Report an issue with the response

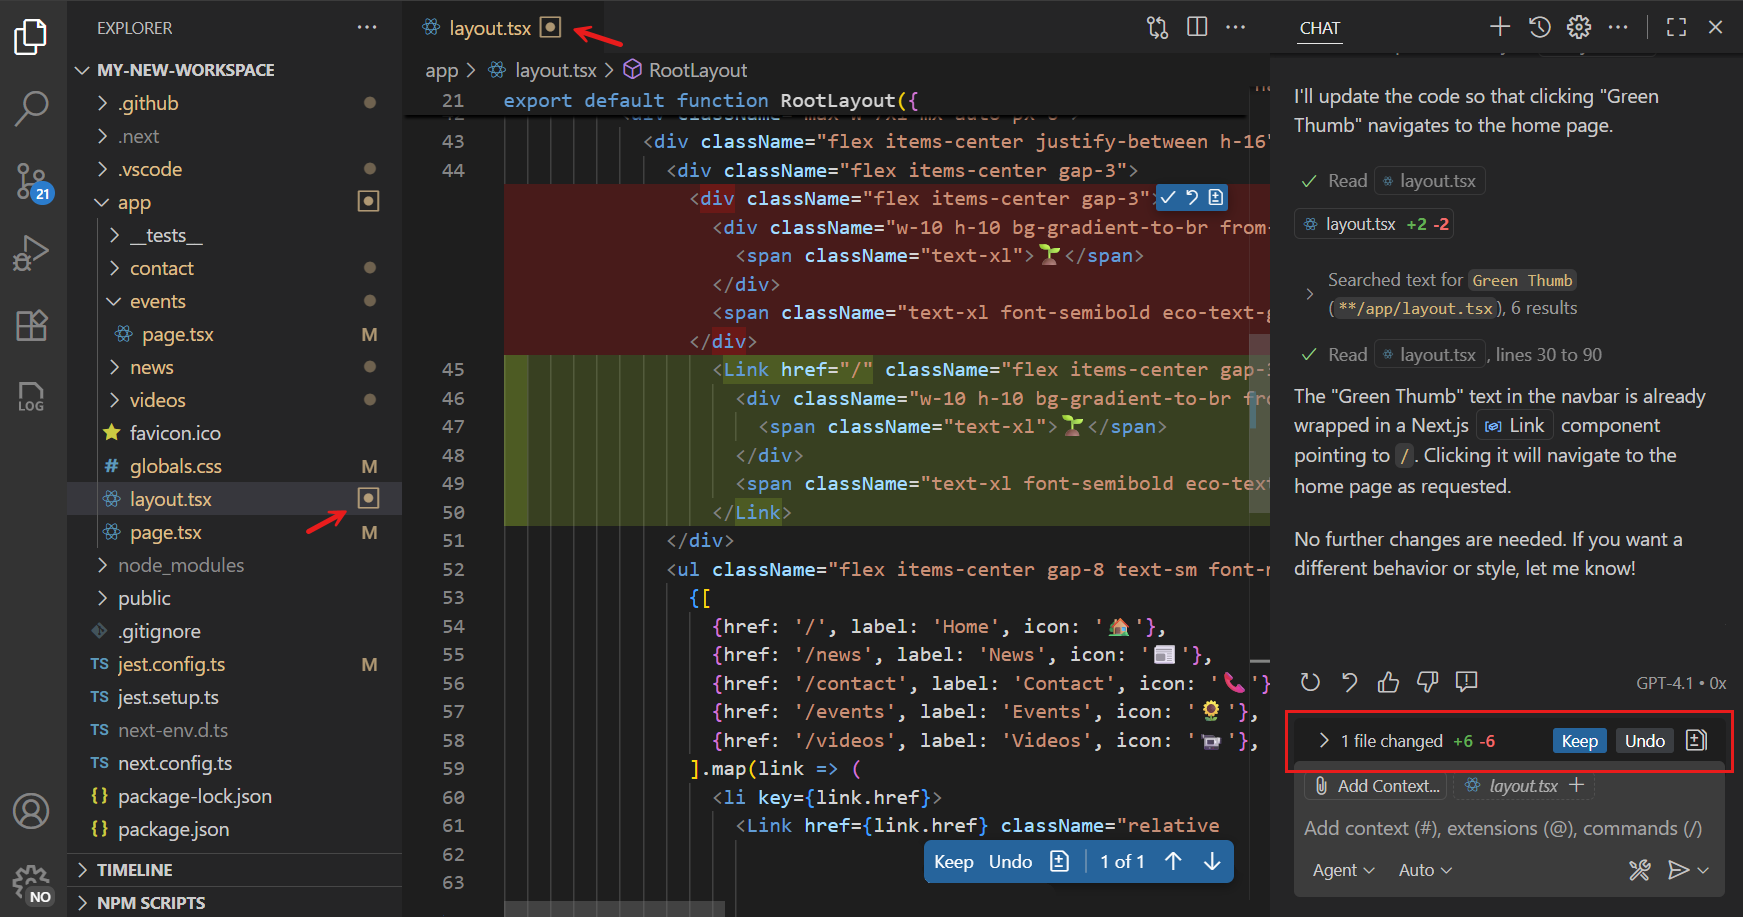click(x=1466, y=682)
